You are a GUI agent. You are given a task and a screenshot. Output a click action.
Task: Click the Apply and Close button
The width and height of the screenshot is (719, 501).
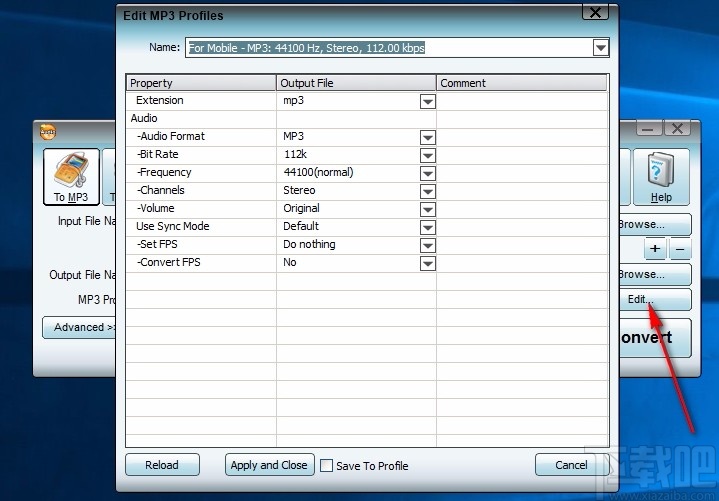269,465
